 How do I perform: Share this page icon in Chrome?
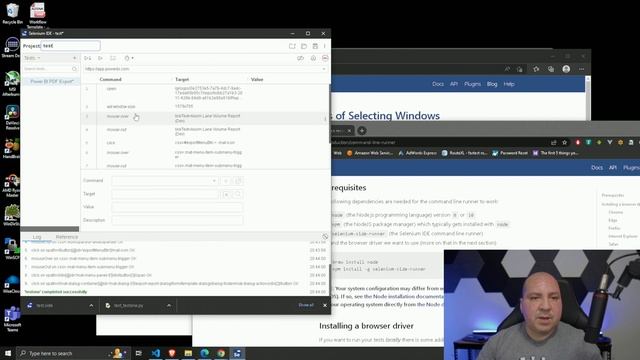pyautogui.click(x=553, y=142)
